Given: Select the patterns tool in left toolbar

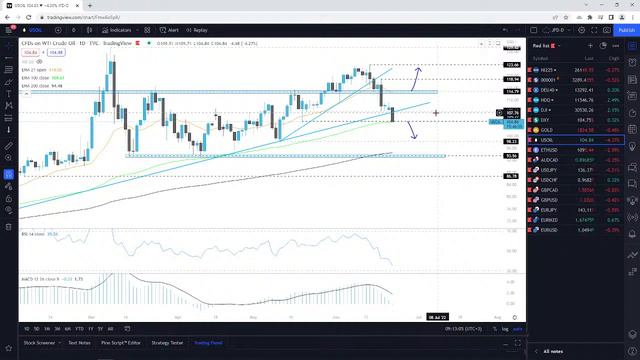Looking at the screenshot, I should pyautogui.click(x=9, y=106).
